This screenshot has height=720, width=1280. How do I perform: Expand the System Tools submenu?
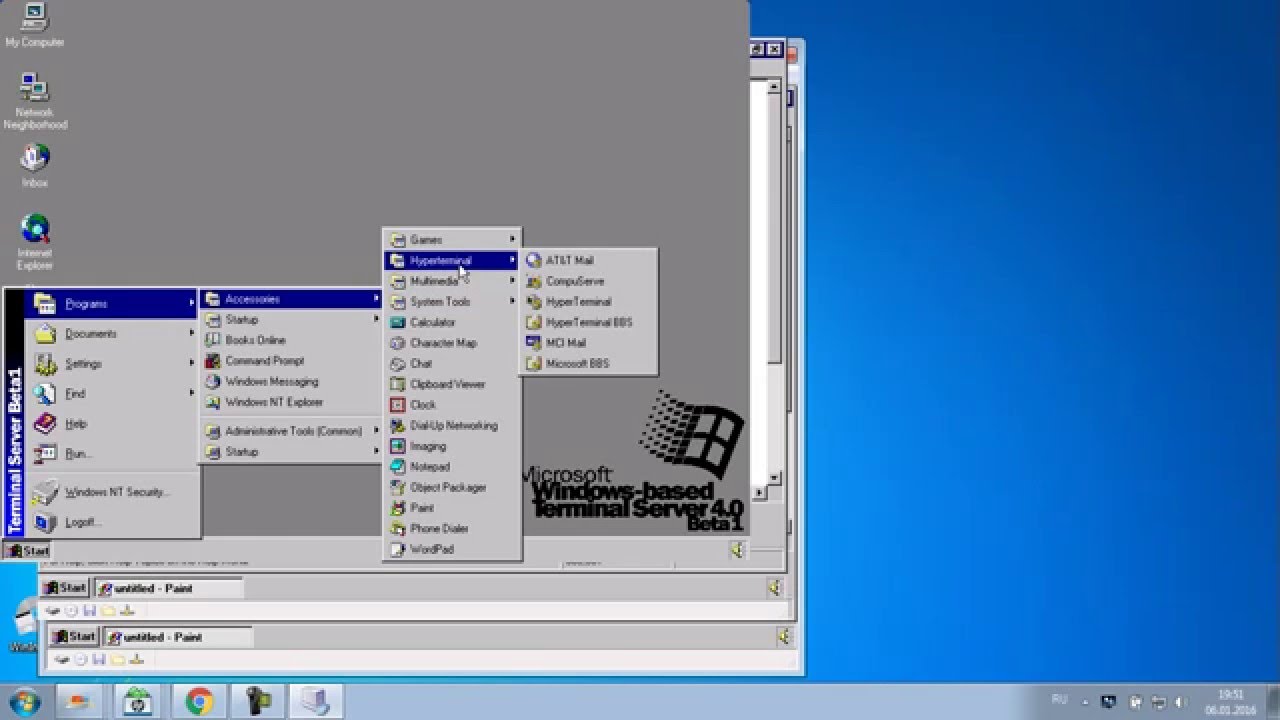[452, 302]
